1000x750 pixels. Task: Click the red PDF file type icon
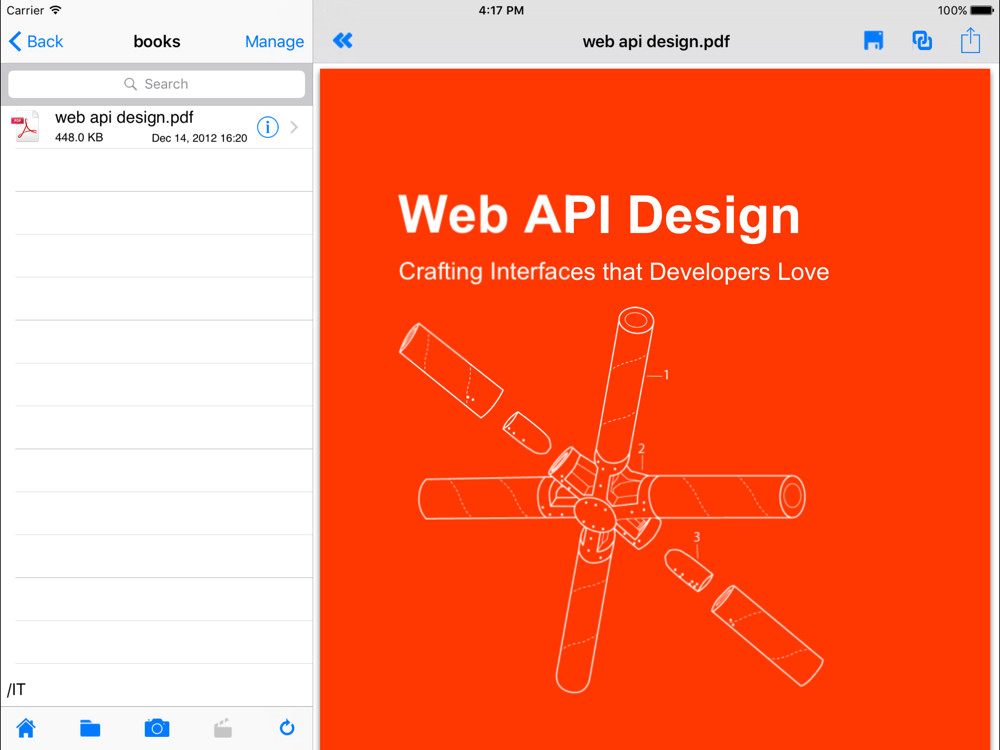27,127
